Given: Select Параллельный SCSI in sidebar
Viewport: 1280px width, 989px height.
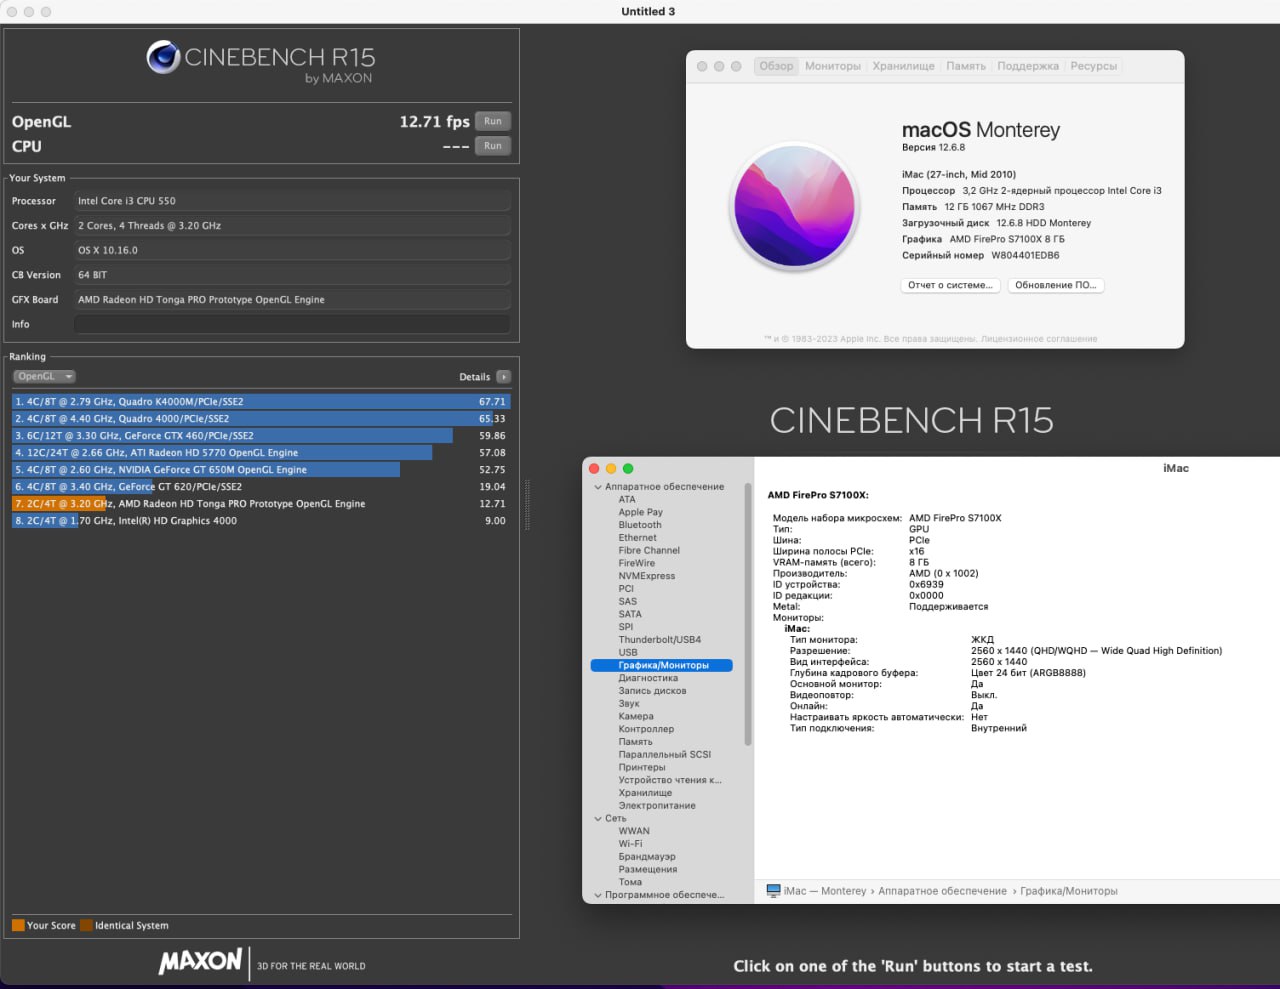Looking at the screenshot, I should 665,755.
